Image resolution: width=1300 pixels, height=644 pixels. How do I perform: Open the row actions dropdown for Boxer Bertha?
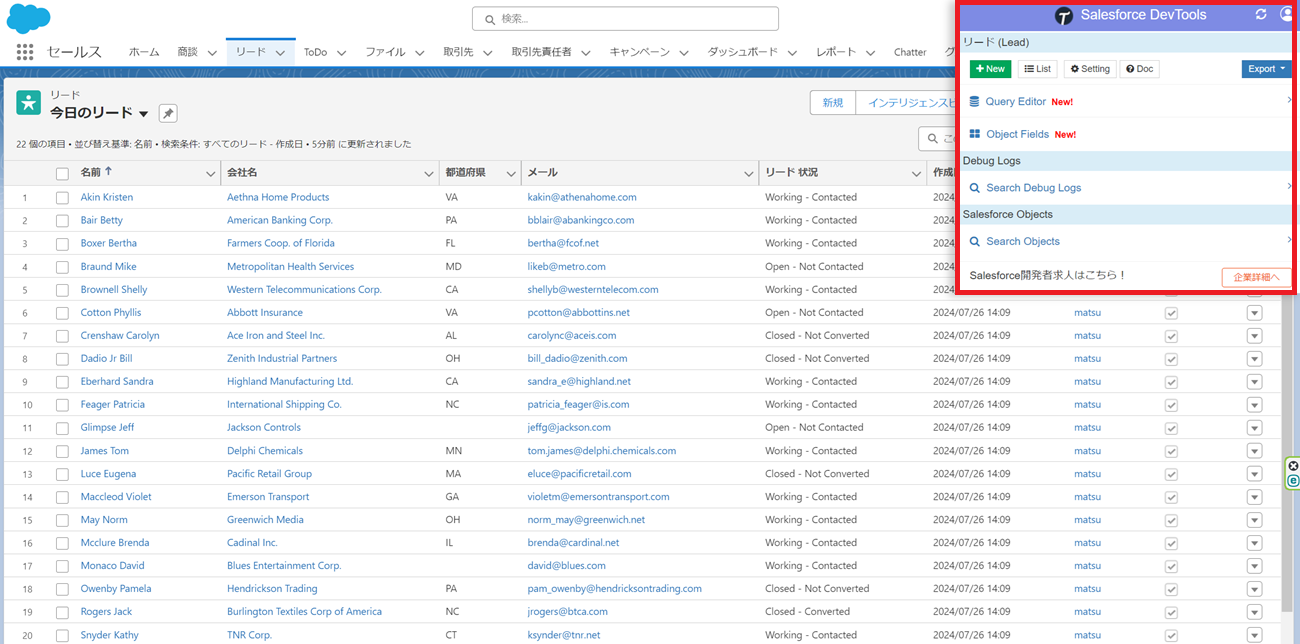tap(1254, 243)
